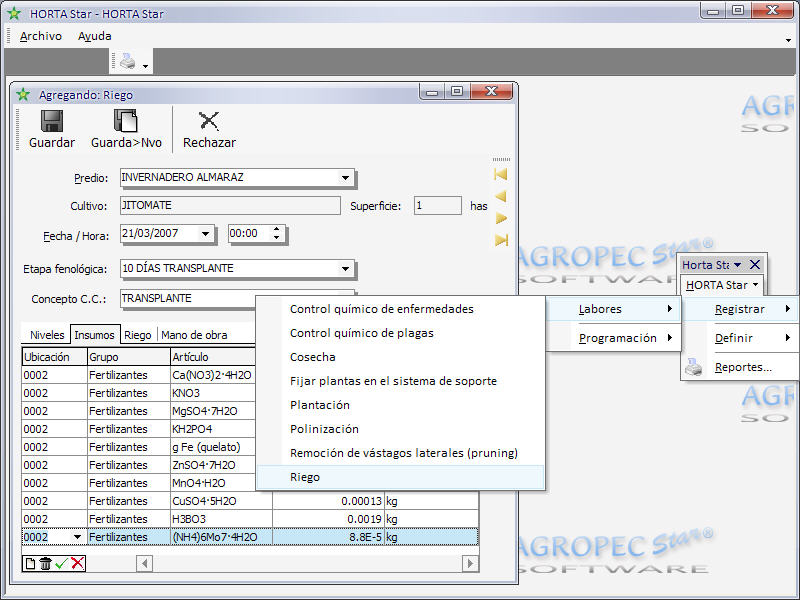Click the Reportes printer icon

point(694,367)
